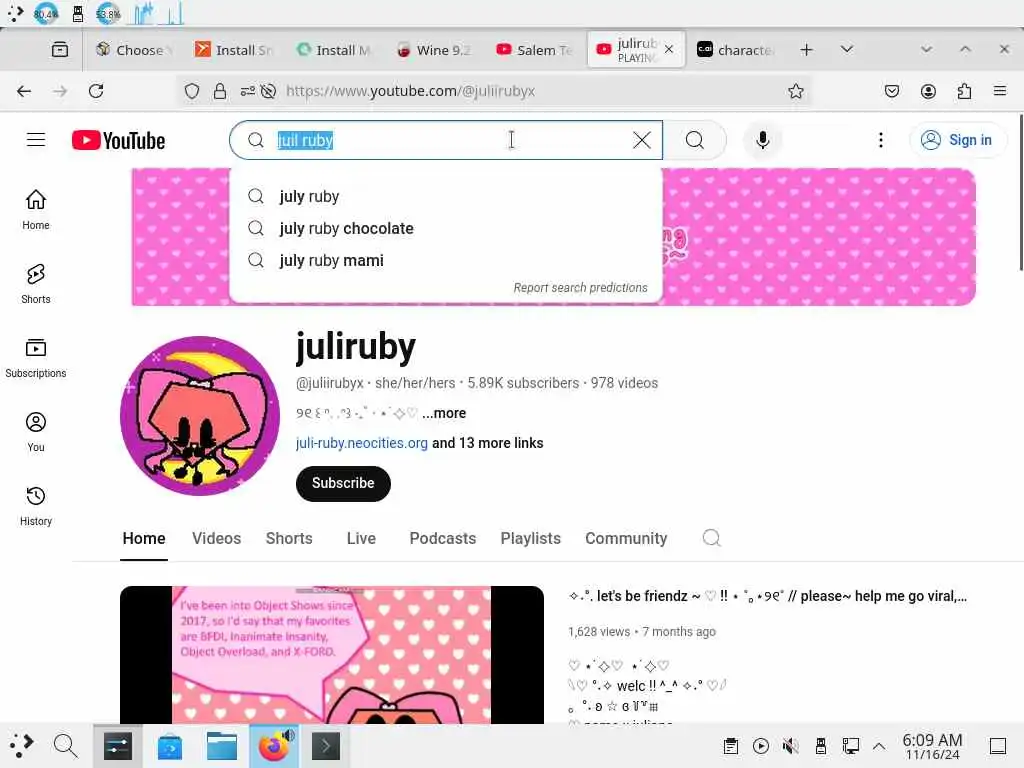This screenshot has width=1024, height=768.
Task: Open Firefox from the taskbar
Action: pyautogui.click(x=274, y=746)
